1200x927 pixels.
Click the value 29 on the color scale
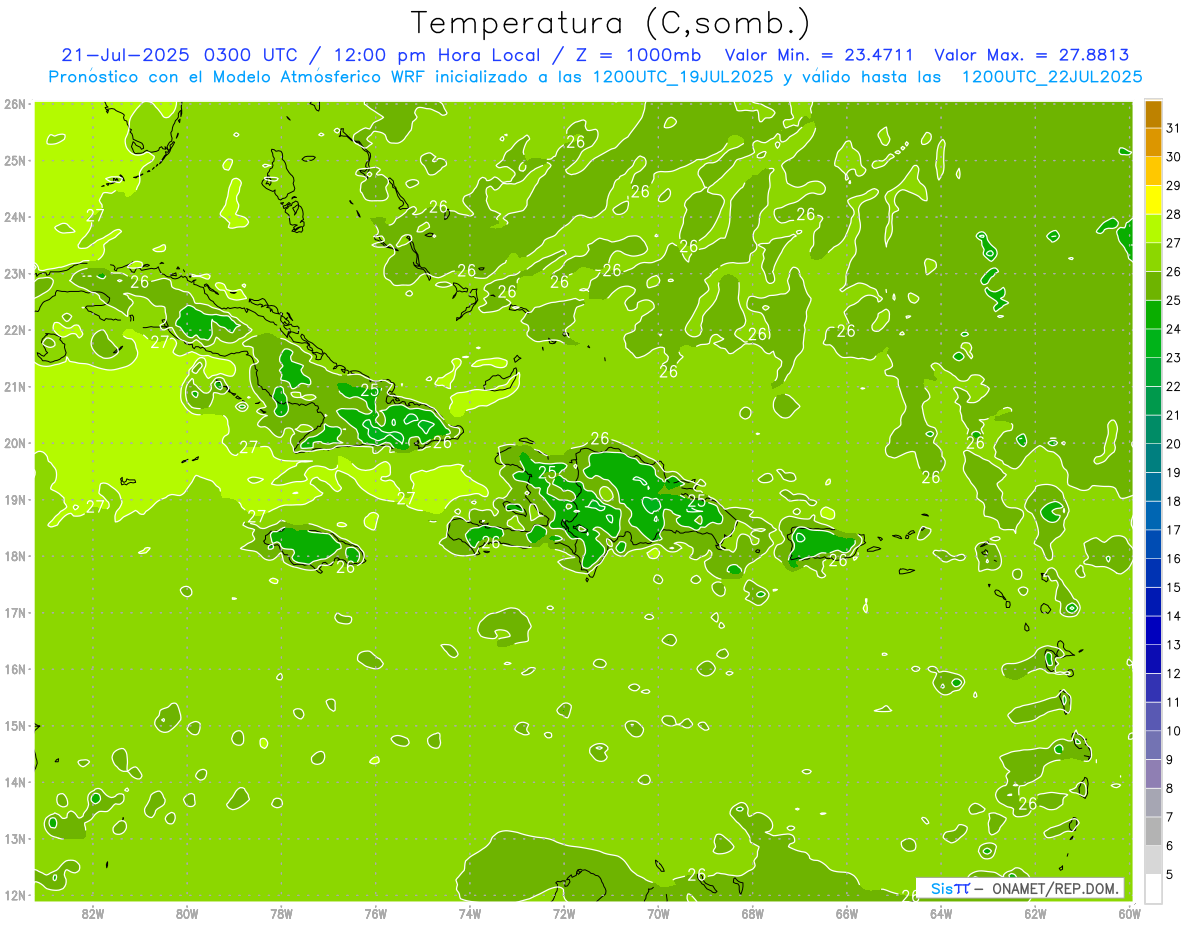tap(1174, 186)
